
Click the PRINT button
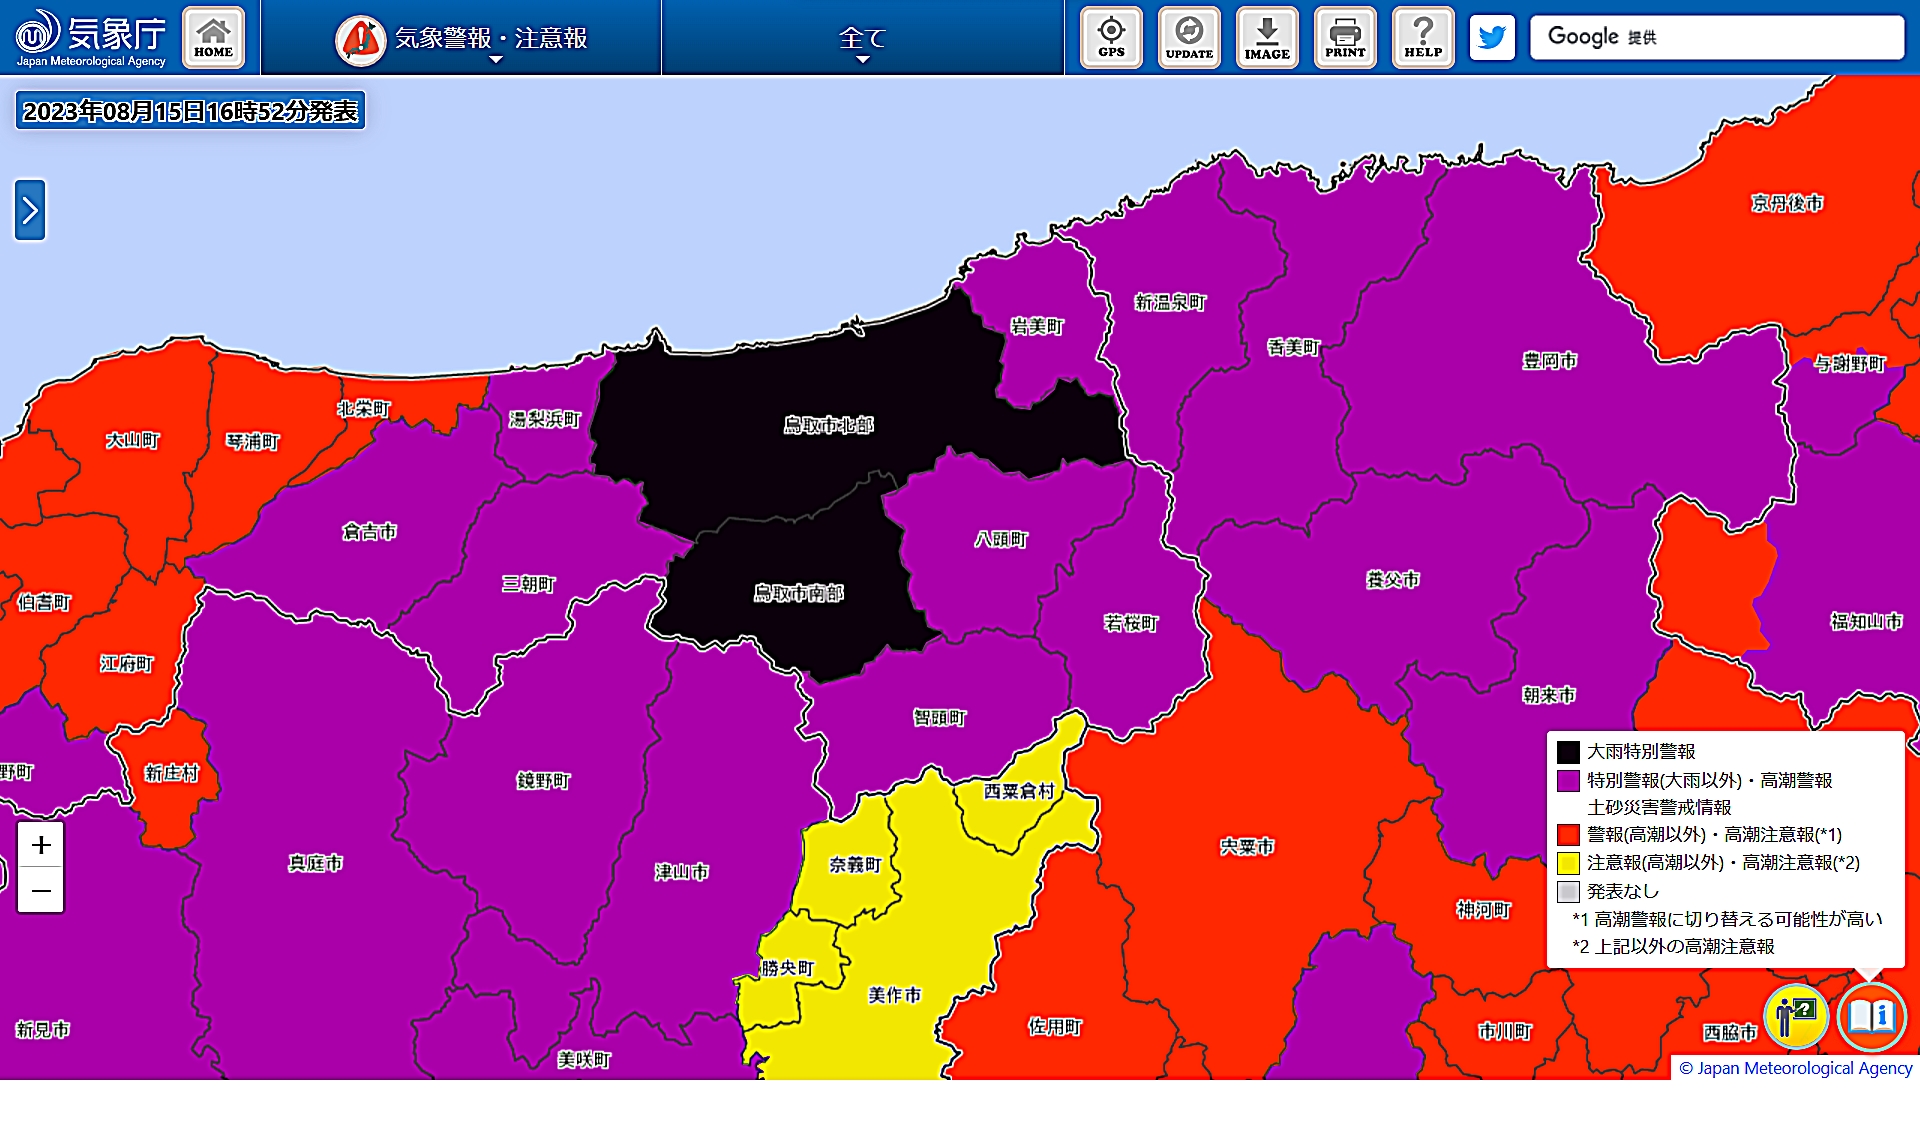(x=1345, y=38)
